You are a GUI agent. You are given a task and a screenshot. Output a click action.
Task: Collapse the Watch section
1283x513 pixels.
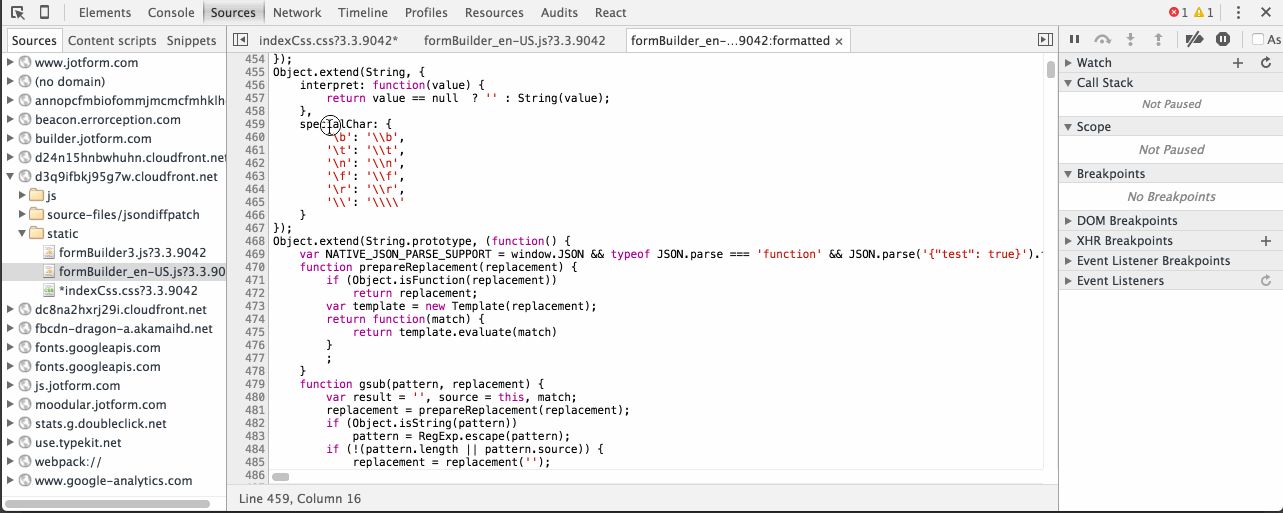1067,63
